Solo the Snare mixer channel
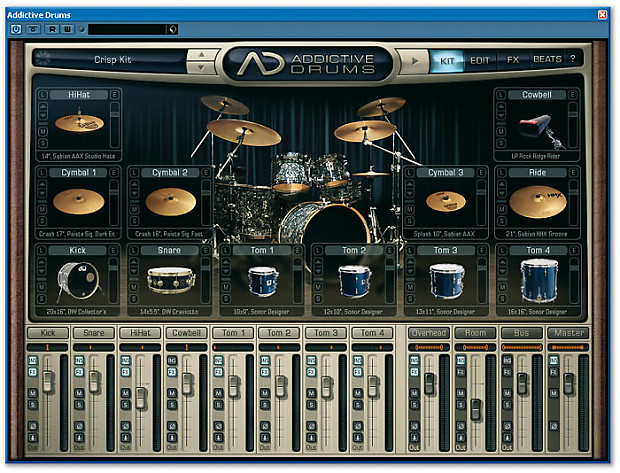620x473 pixels. point(79,405)
